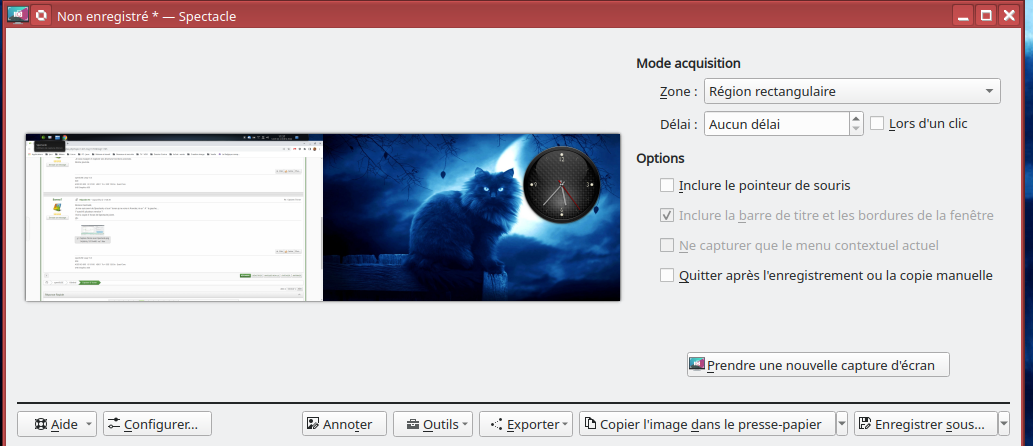Click the pin window button in title bar
1033x446 pixels.
click(41, 15)
